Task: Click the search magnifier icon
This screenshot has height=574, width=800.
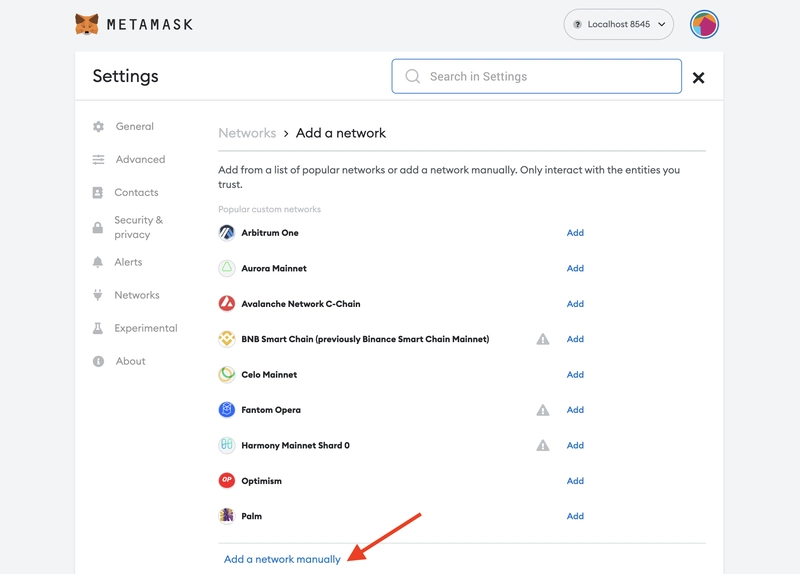Action: pyautogui.click(x=412, y=77)
